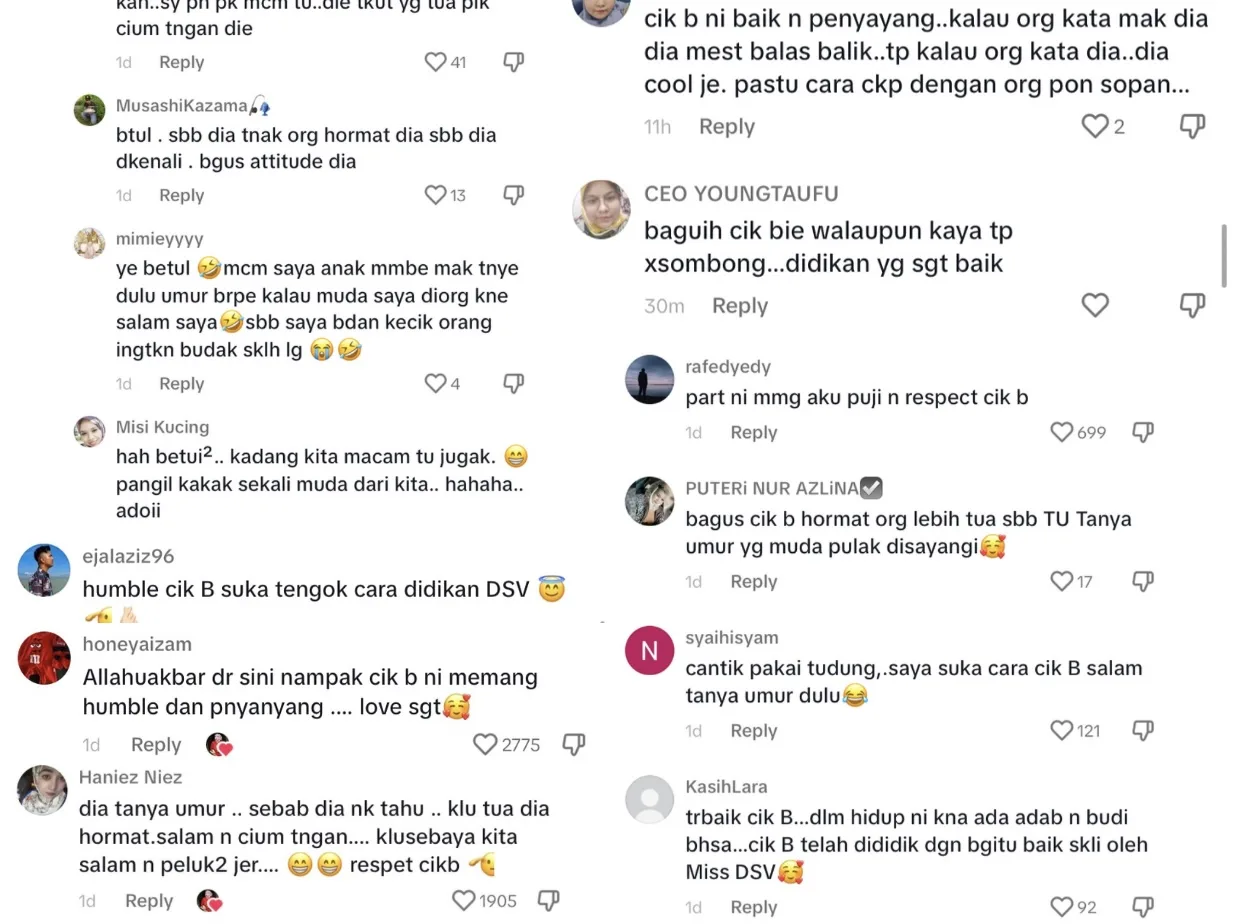Like PUTERi NUR AZLiNA's comment
The width and height of the screenshot is (1242, 924).
[1062, 581]
